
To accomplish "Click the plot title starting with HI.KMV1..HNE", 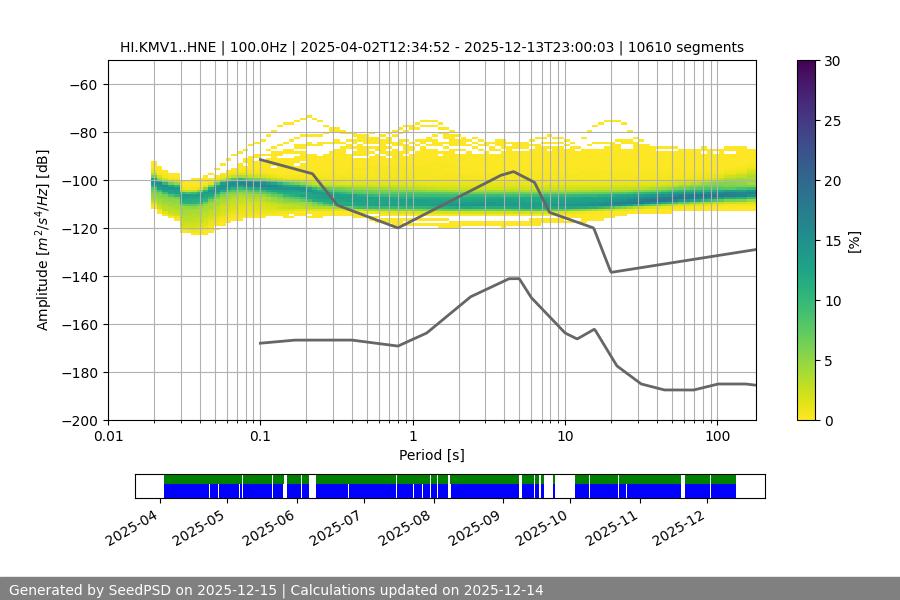I will (431, 47).
